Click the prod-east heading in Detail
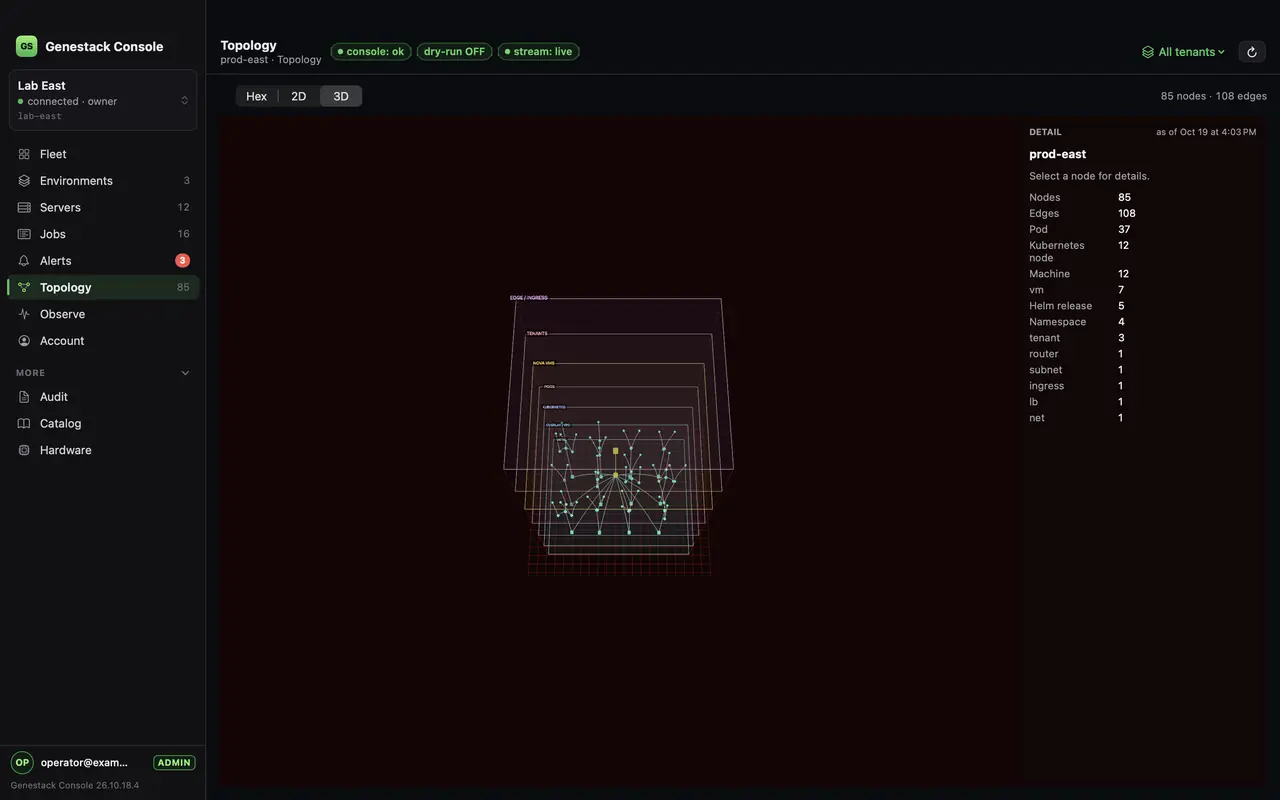 1057,154
